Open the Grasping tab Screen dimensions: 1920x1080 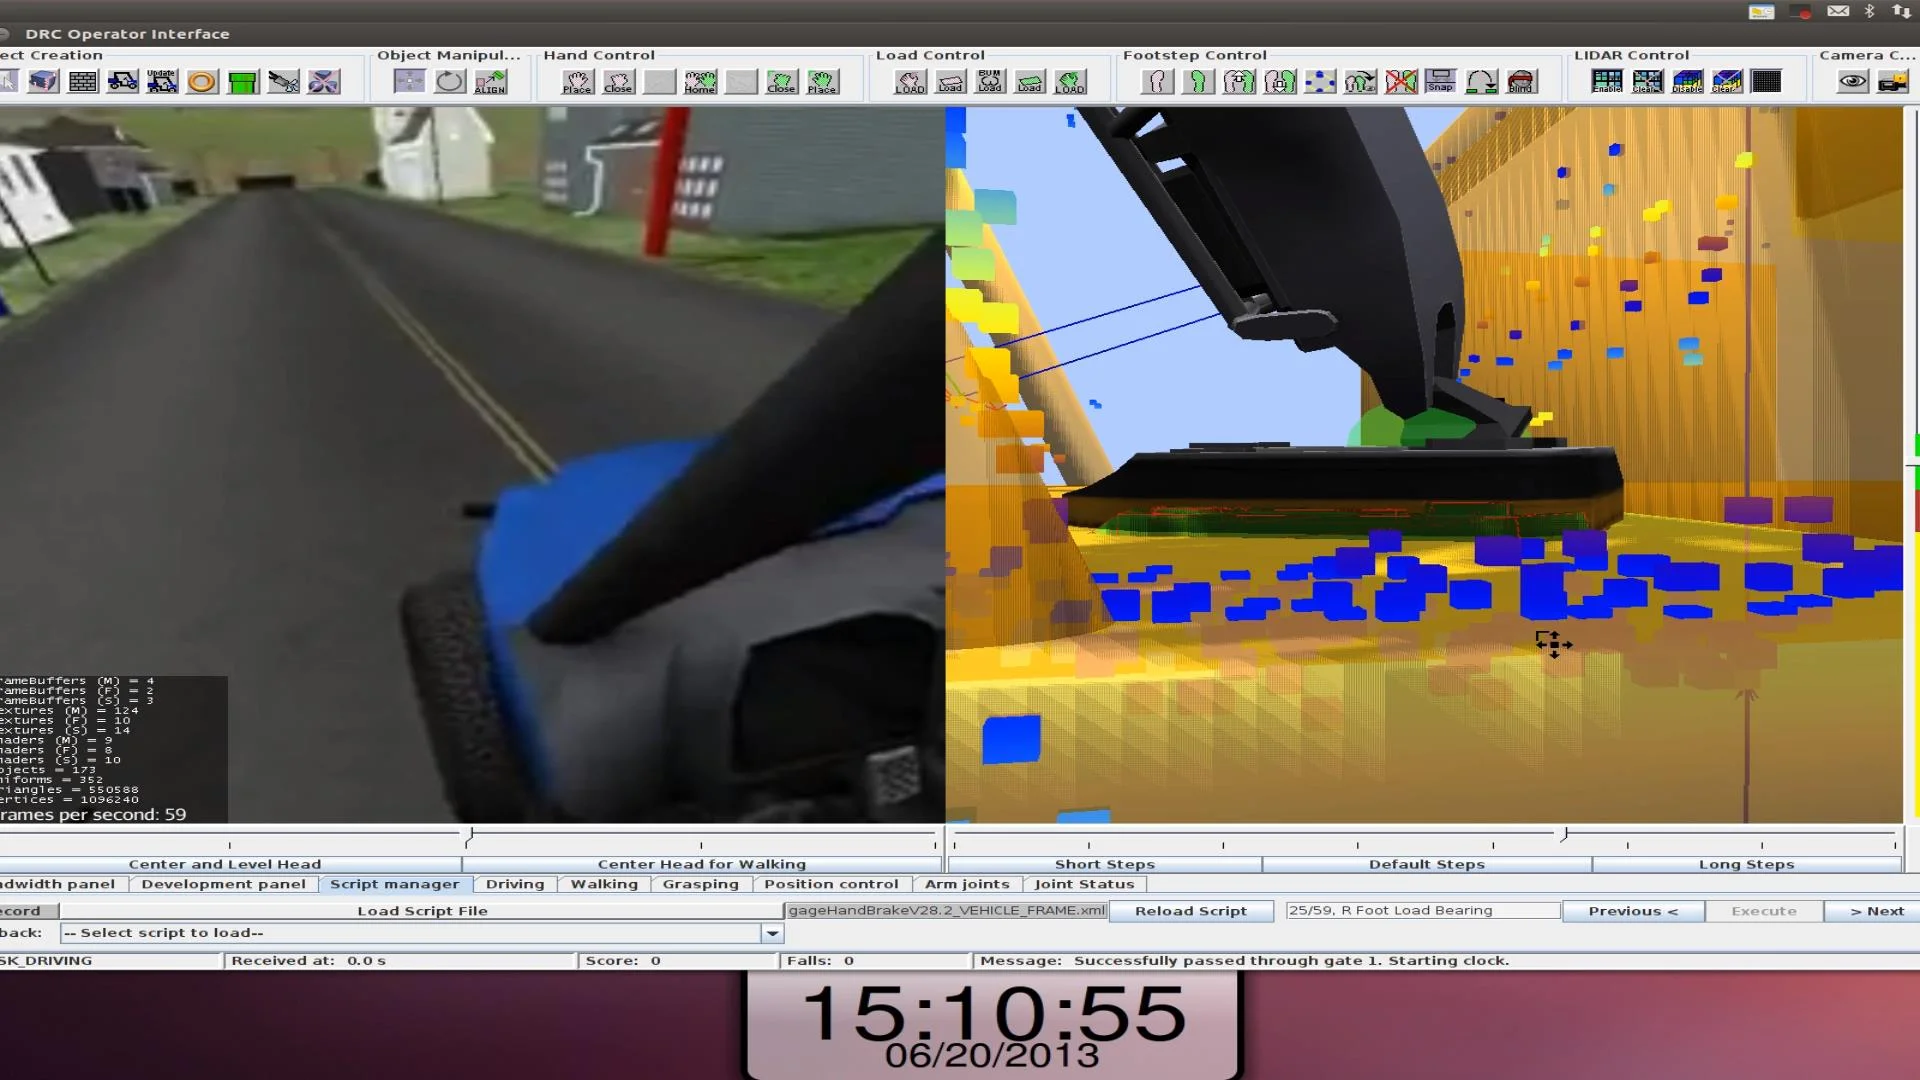[700, 884]
